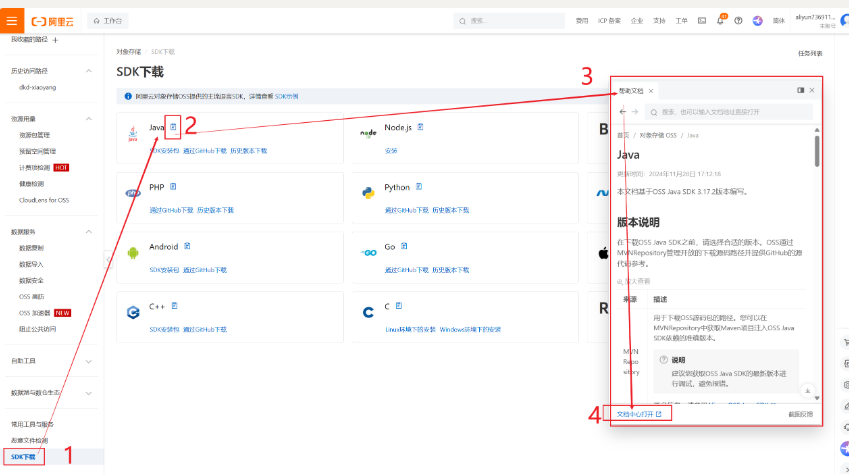Switch language via 简体 selector

click(x=779, y=21)
